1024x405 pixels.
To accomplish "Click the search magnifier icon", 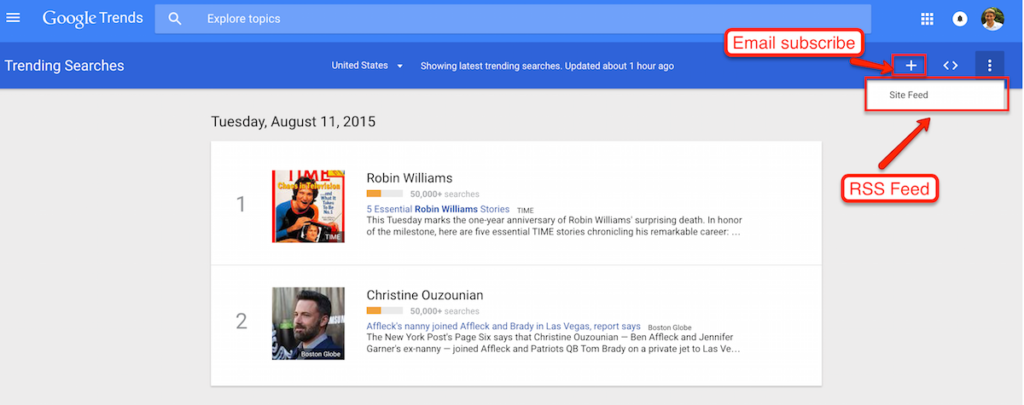I will 174,19.
